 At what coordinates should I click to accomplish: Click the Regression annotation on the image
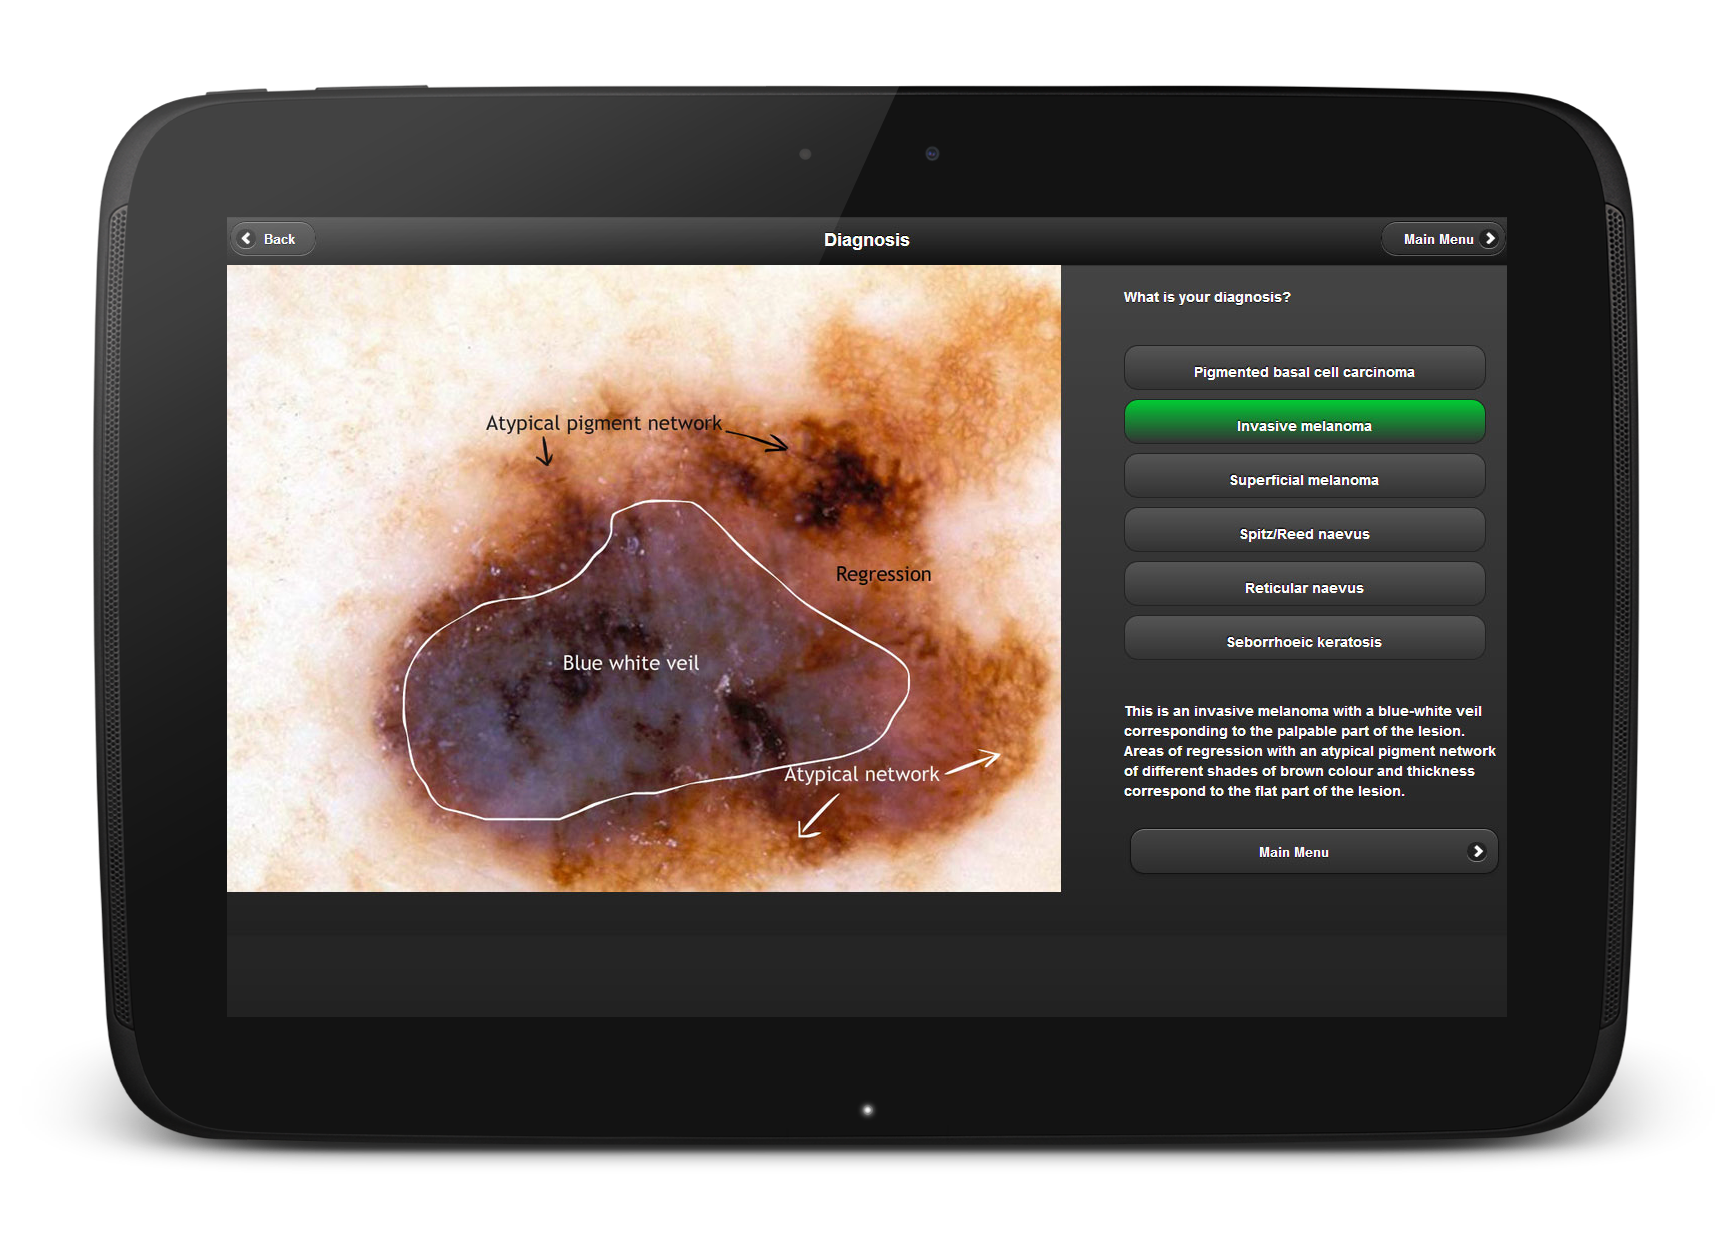tap(883, 574)
